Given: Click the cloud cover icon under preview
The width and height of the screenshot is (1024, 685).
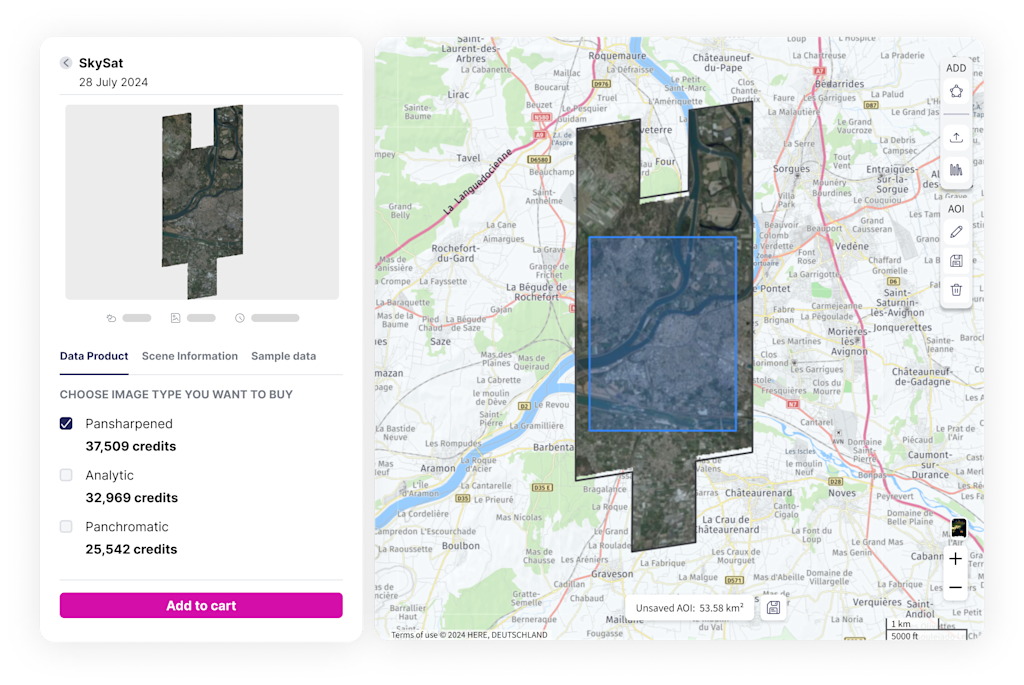Looking at the screenshot, I should click(x=111, y=318).
